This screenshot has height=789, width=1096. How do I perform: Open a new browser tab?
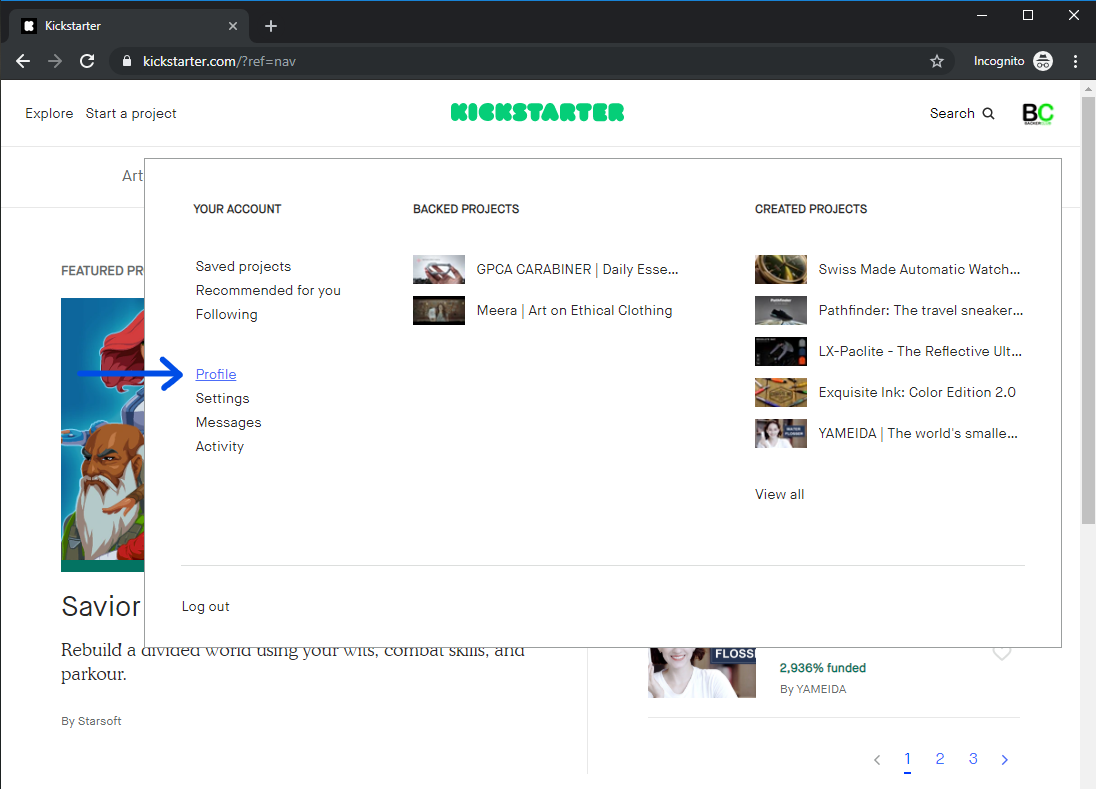click(271, 26)
